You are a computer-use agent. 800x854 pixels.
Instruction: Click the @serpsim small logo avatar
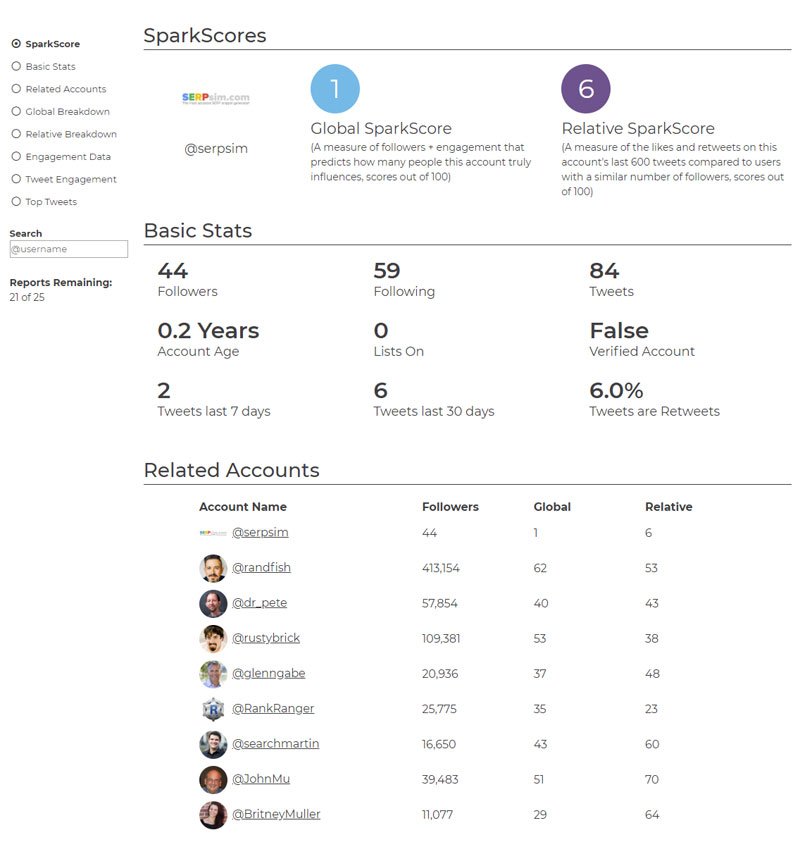pyautogui.click(x=213, y=533)
